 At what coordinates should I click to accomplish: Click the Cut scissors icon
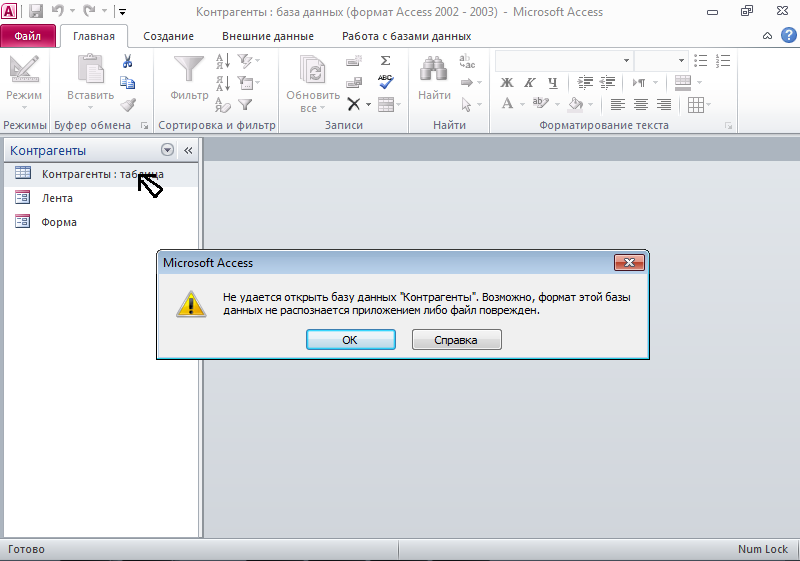[x=128, y=61]
